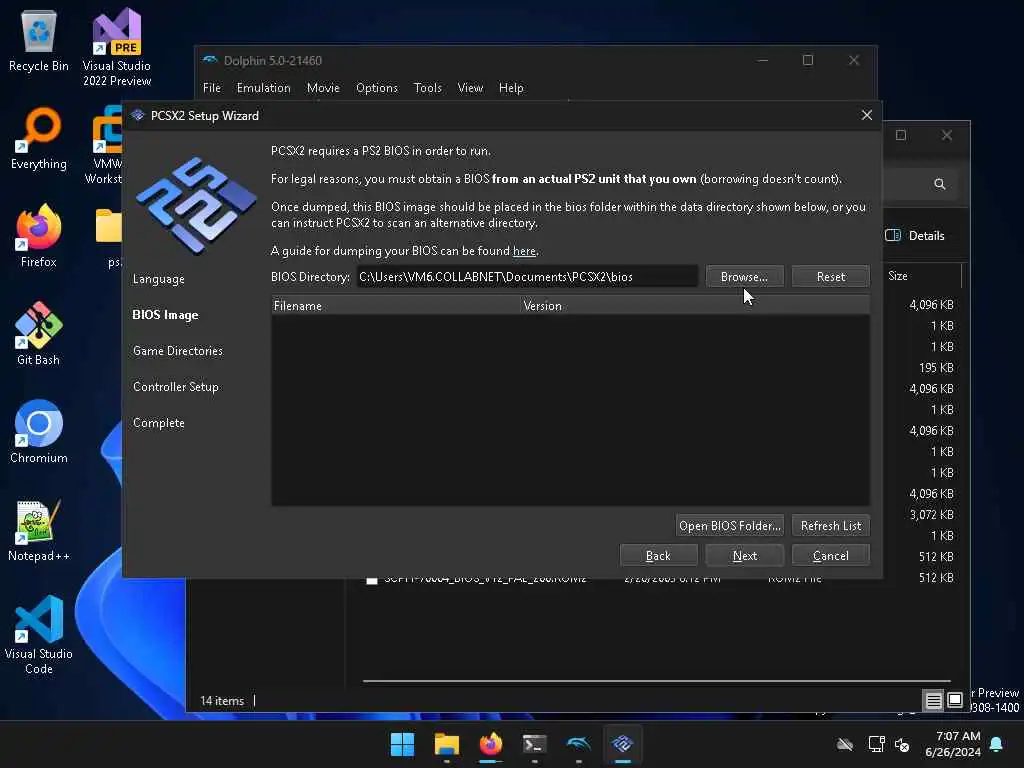Select Language step in wizard sidebar
The image size is (1024, 768).
click(x=159, y=280)
